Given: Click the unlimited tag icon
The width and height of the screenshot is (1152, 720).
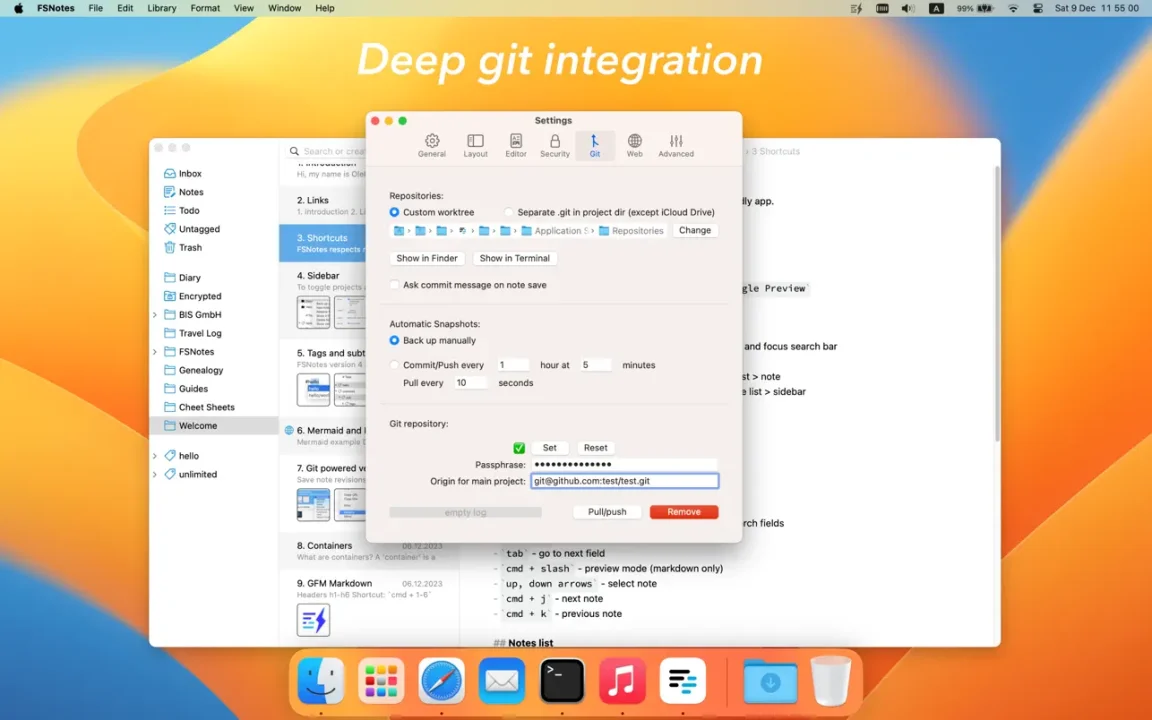Looking at the screenshot, I should pyautogui.click(x=170, y=475).
